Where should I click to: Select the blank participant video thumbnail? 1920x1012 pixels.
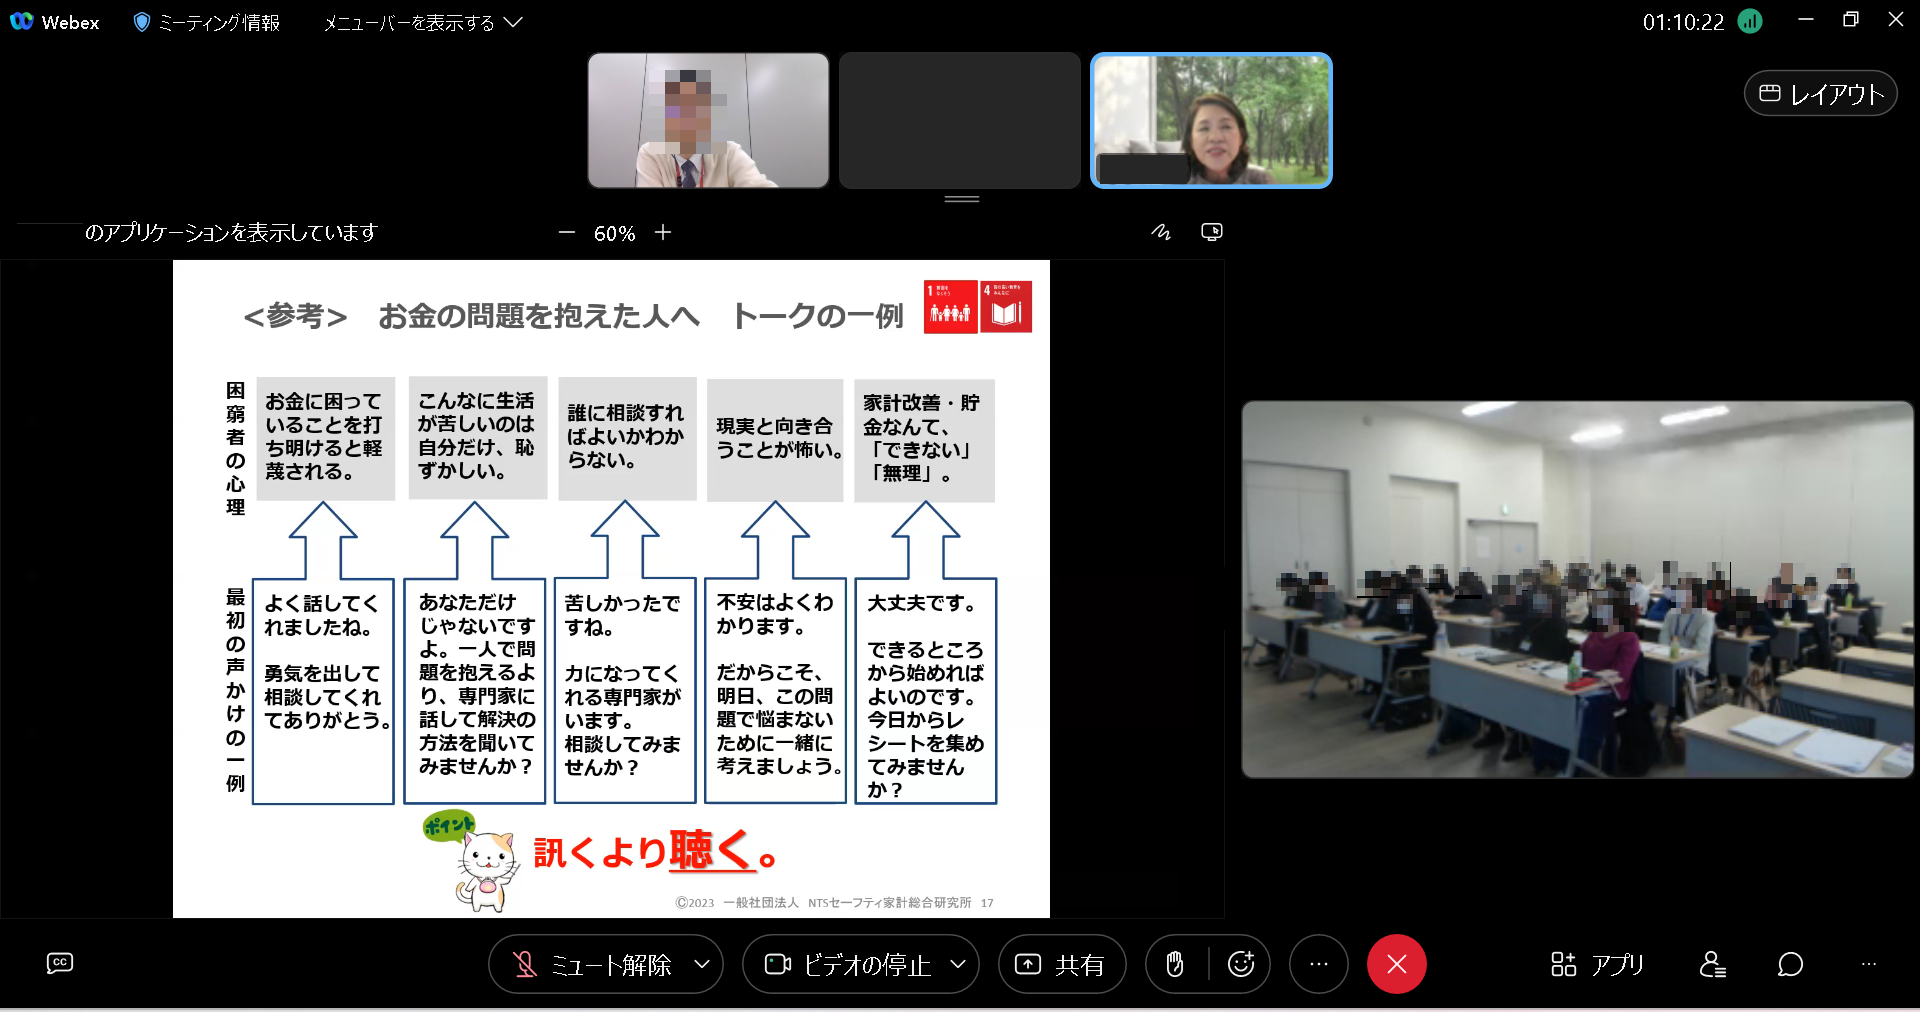point(960,120)
